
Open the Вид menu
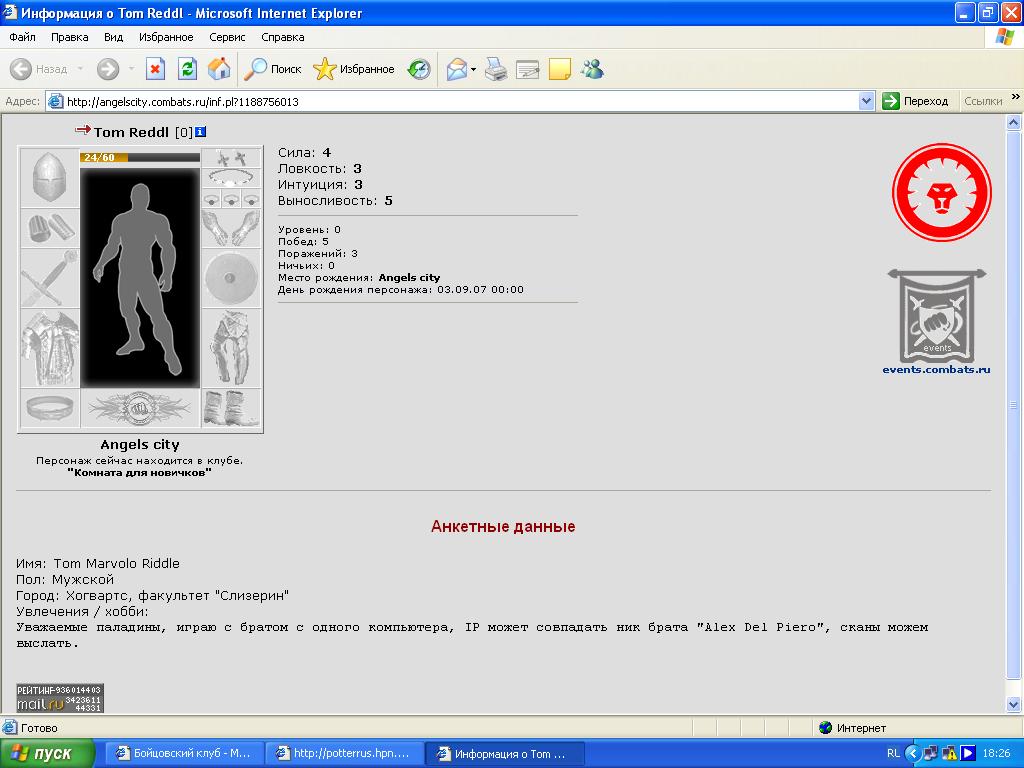[114, 37]
